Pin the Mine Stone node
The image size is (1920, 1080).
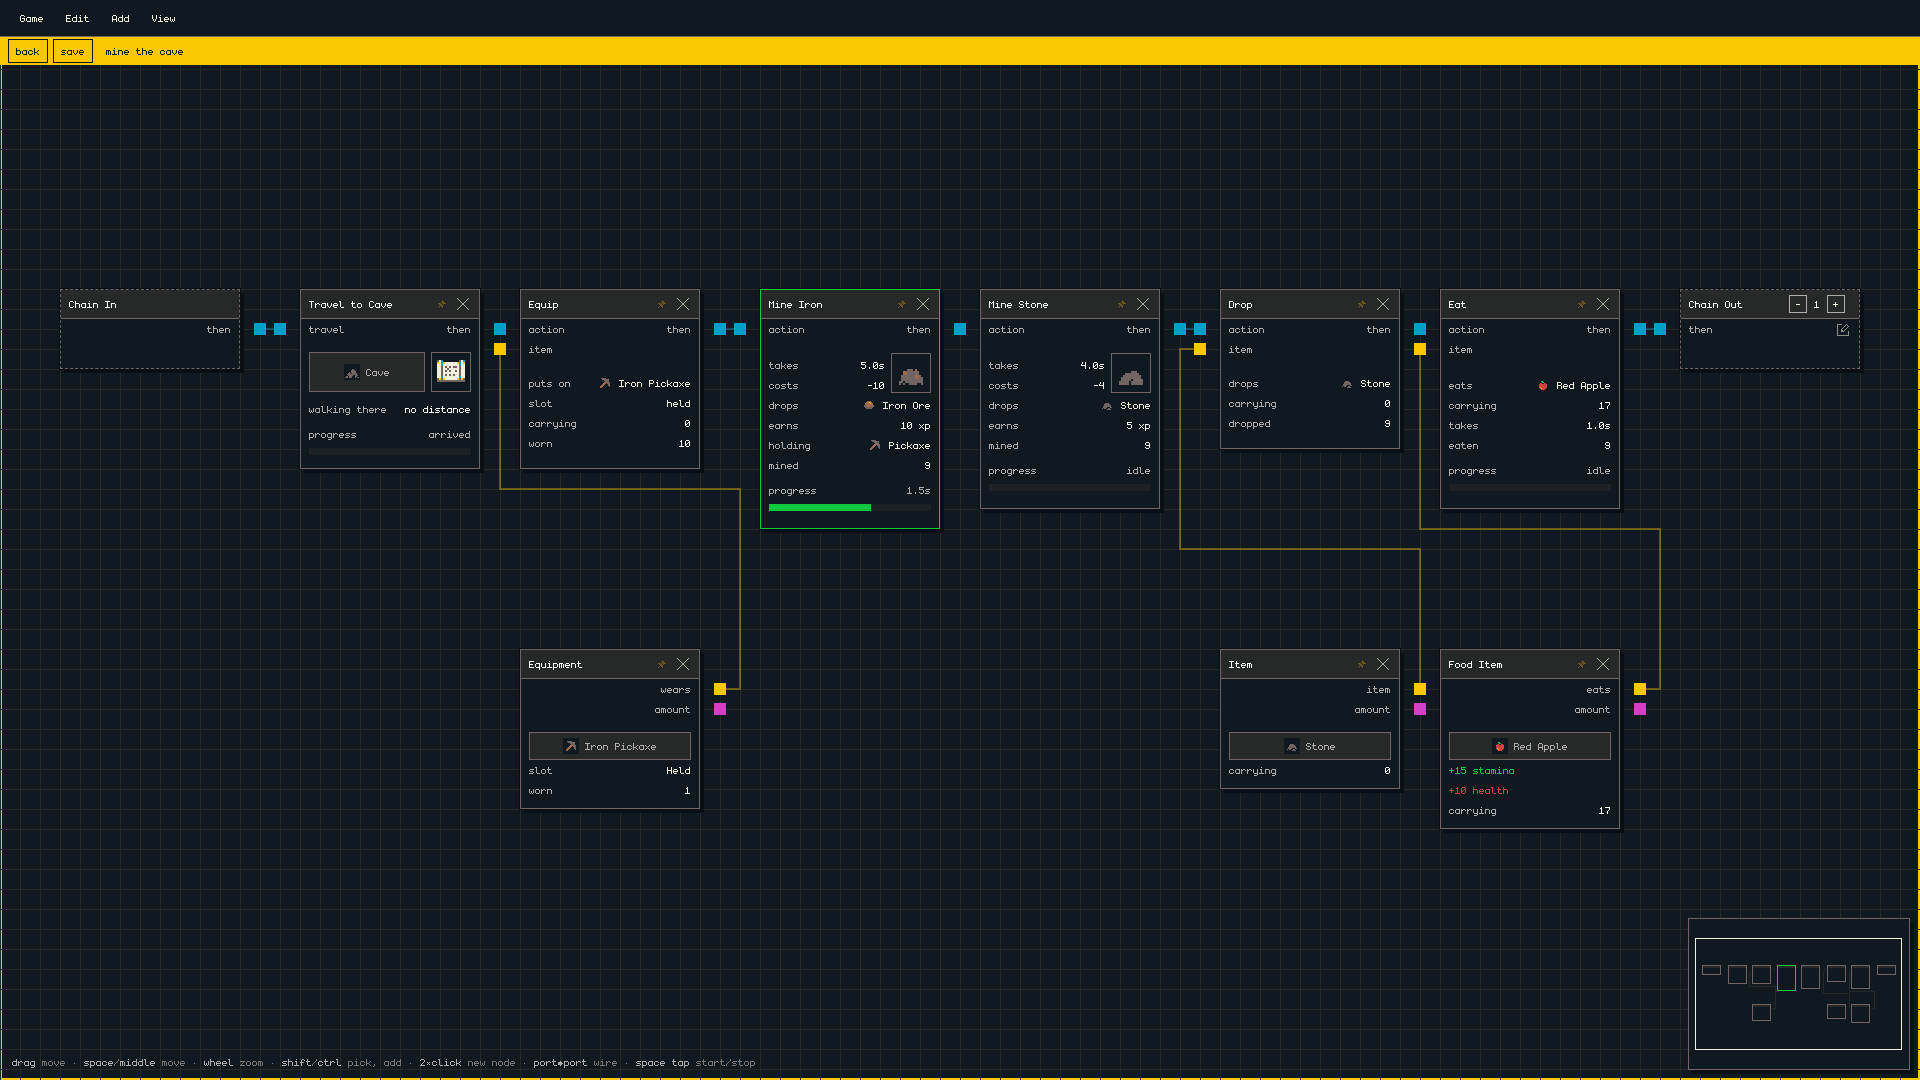click(1121, 304)
